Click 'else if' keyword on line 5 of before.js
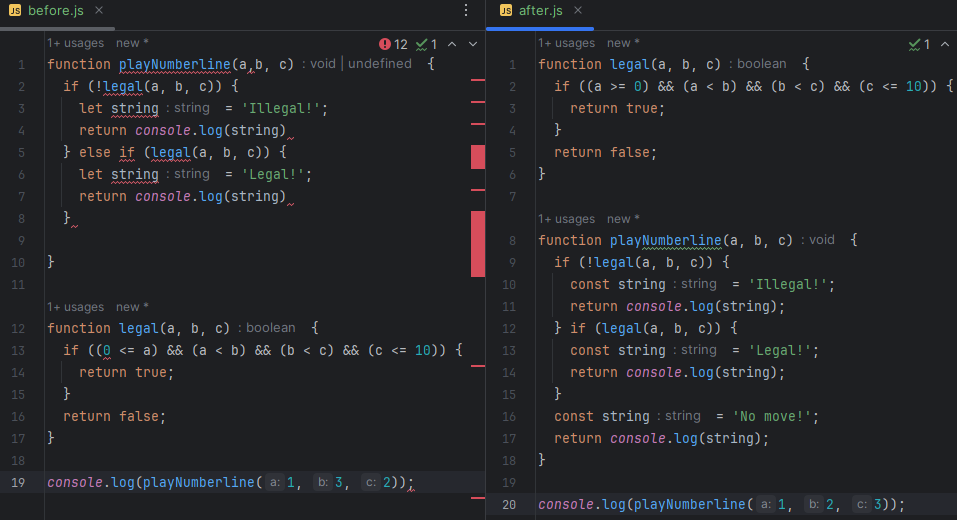This screenshot has width=957, height=520. click(x=107, y=153)
